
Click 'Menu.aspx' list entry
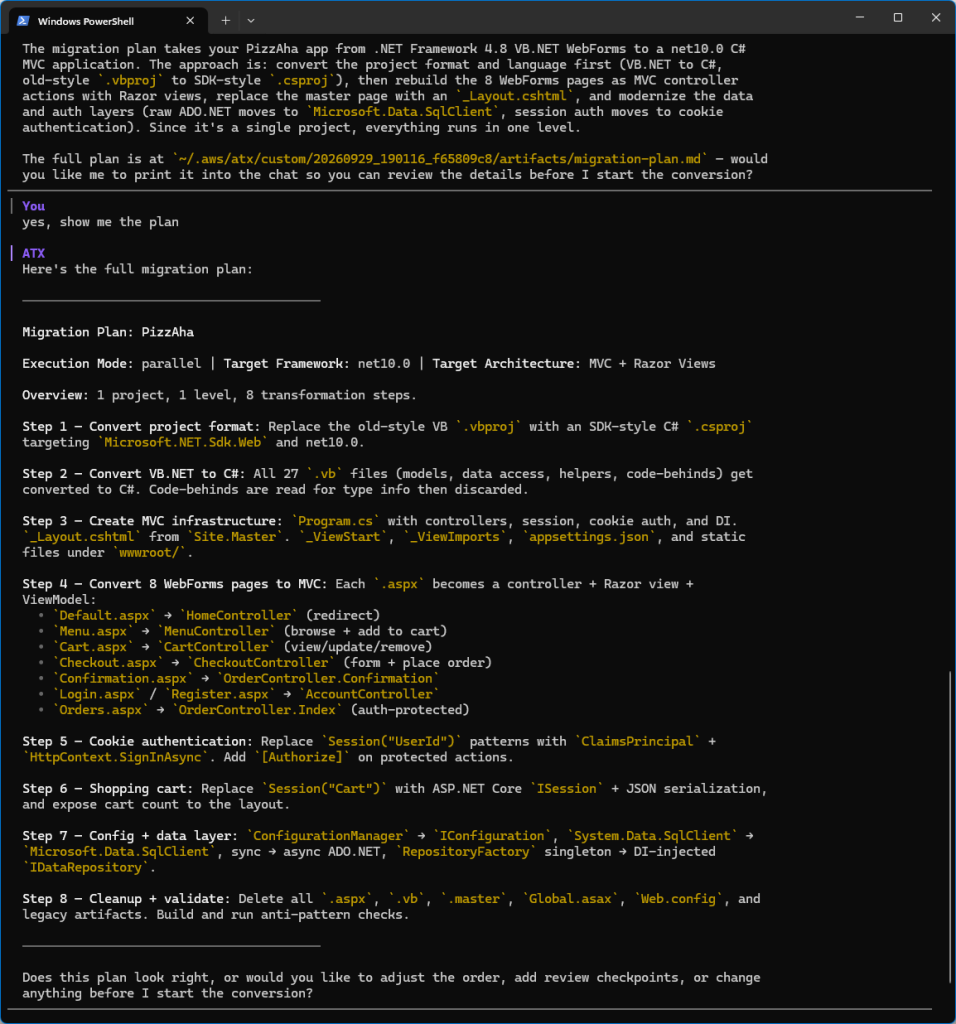[93, 631]
